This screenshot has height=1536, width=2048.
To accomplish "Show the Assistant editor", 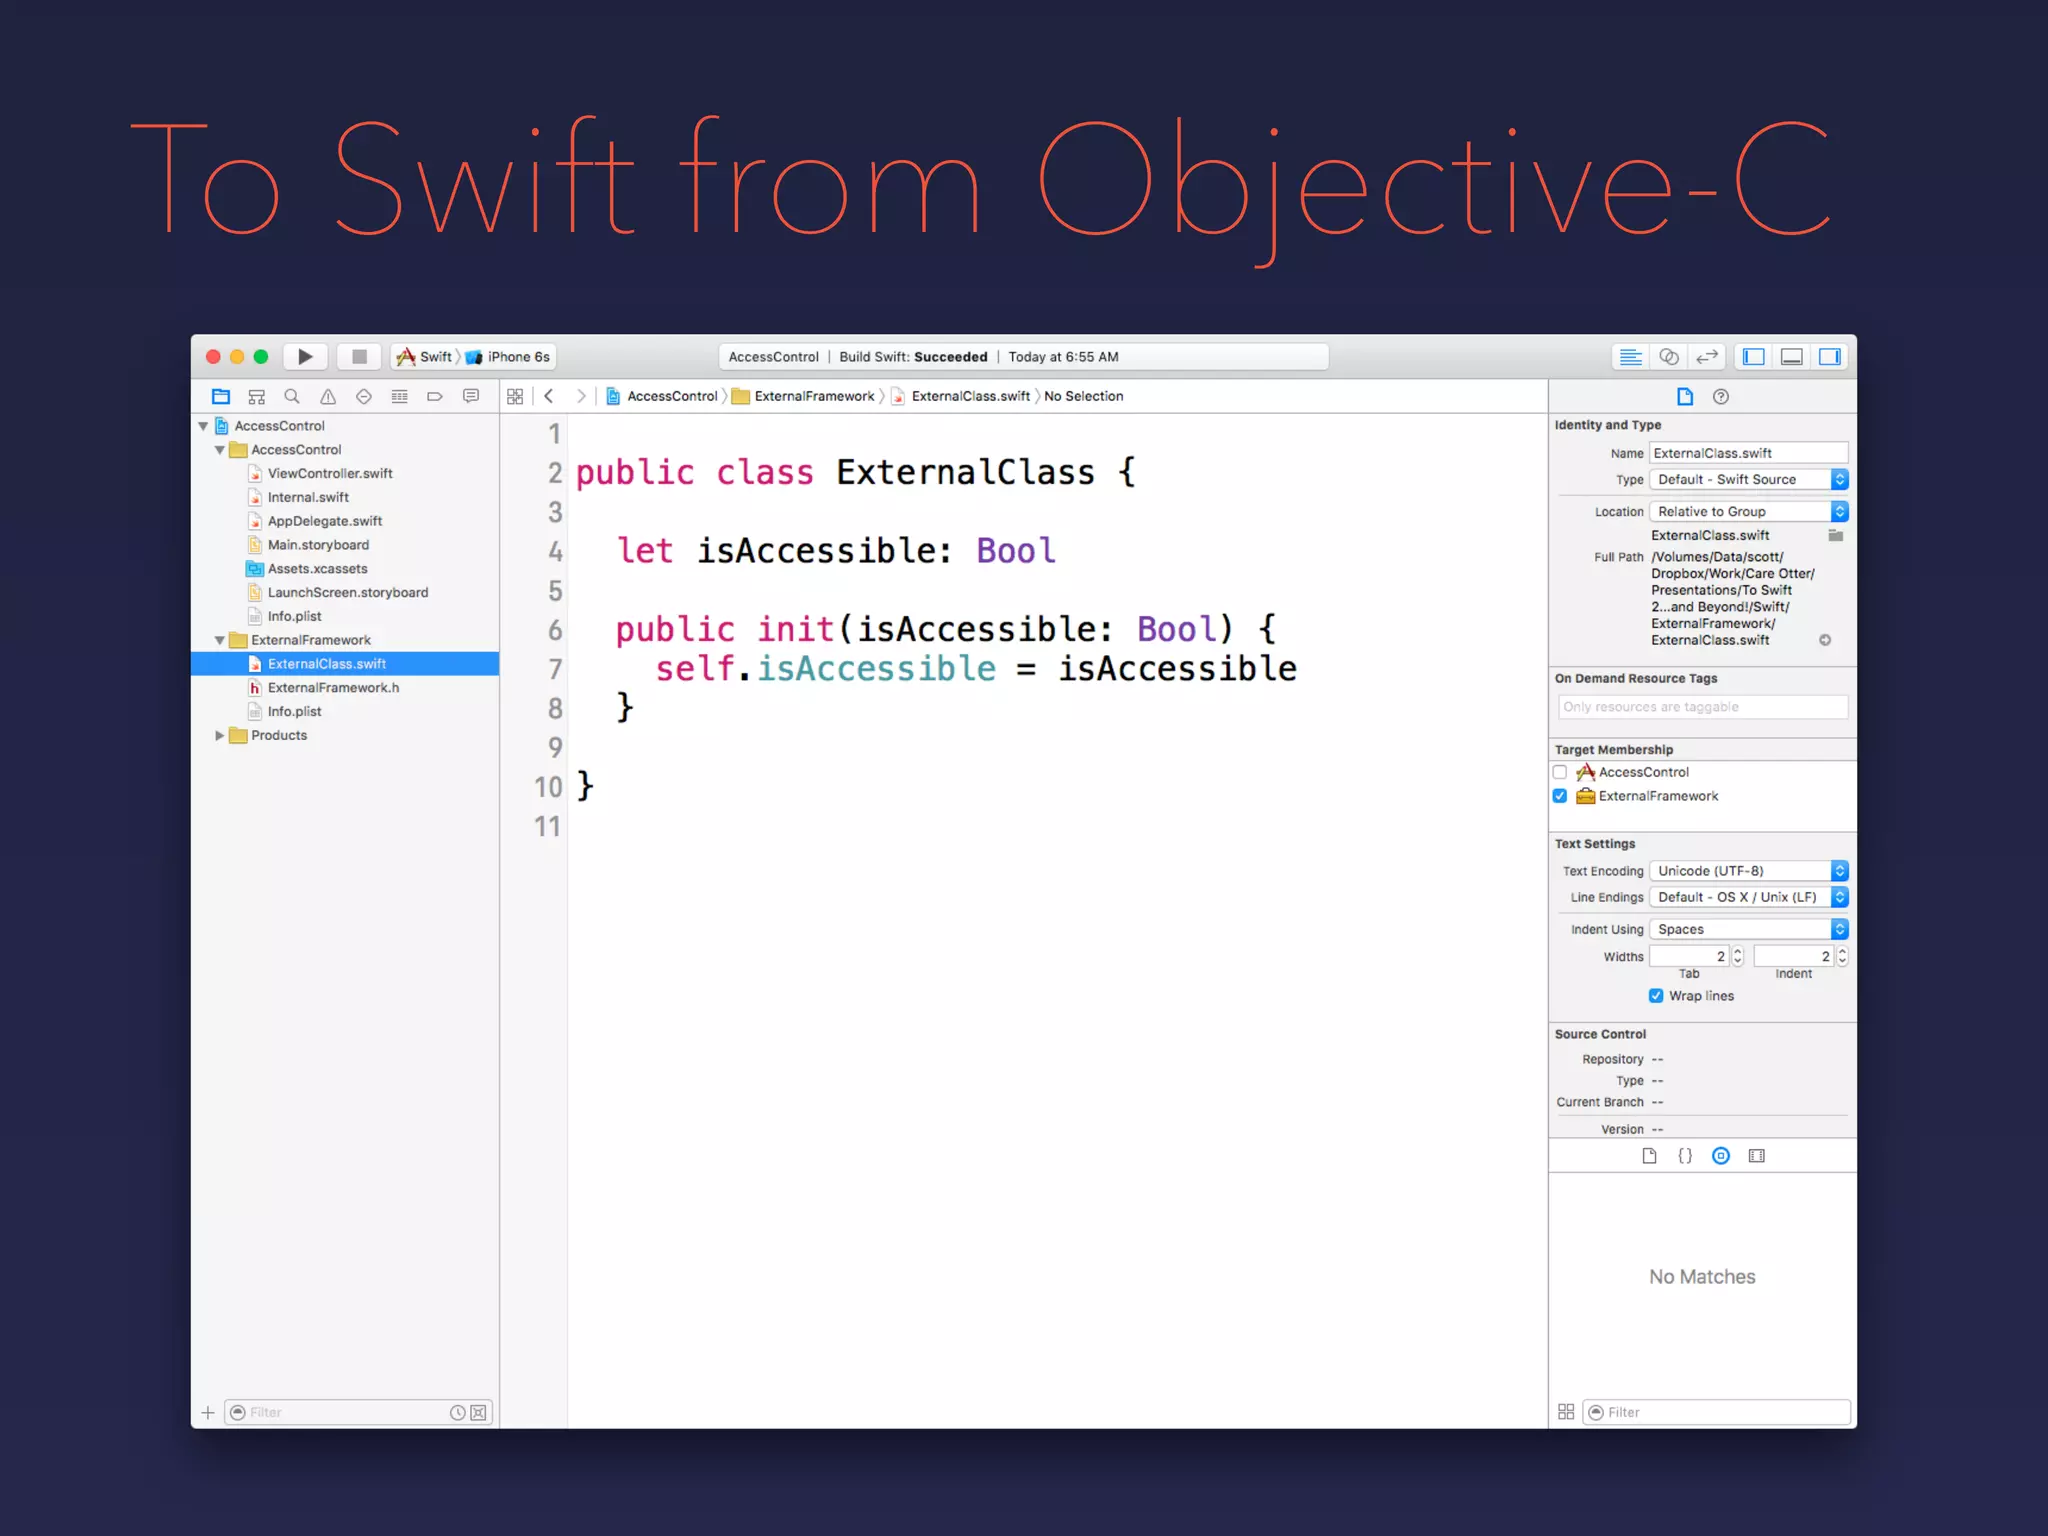I will tap(1668, 357).
